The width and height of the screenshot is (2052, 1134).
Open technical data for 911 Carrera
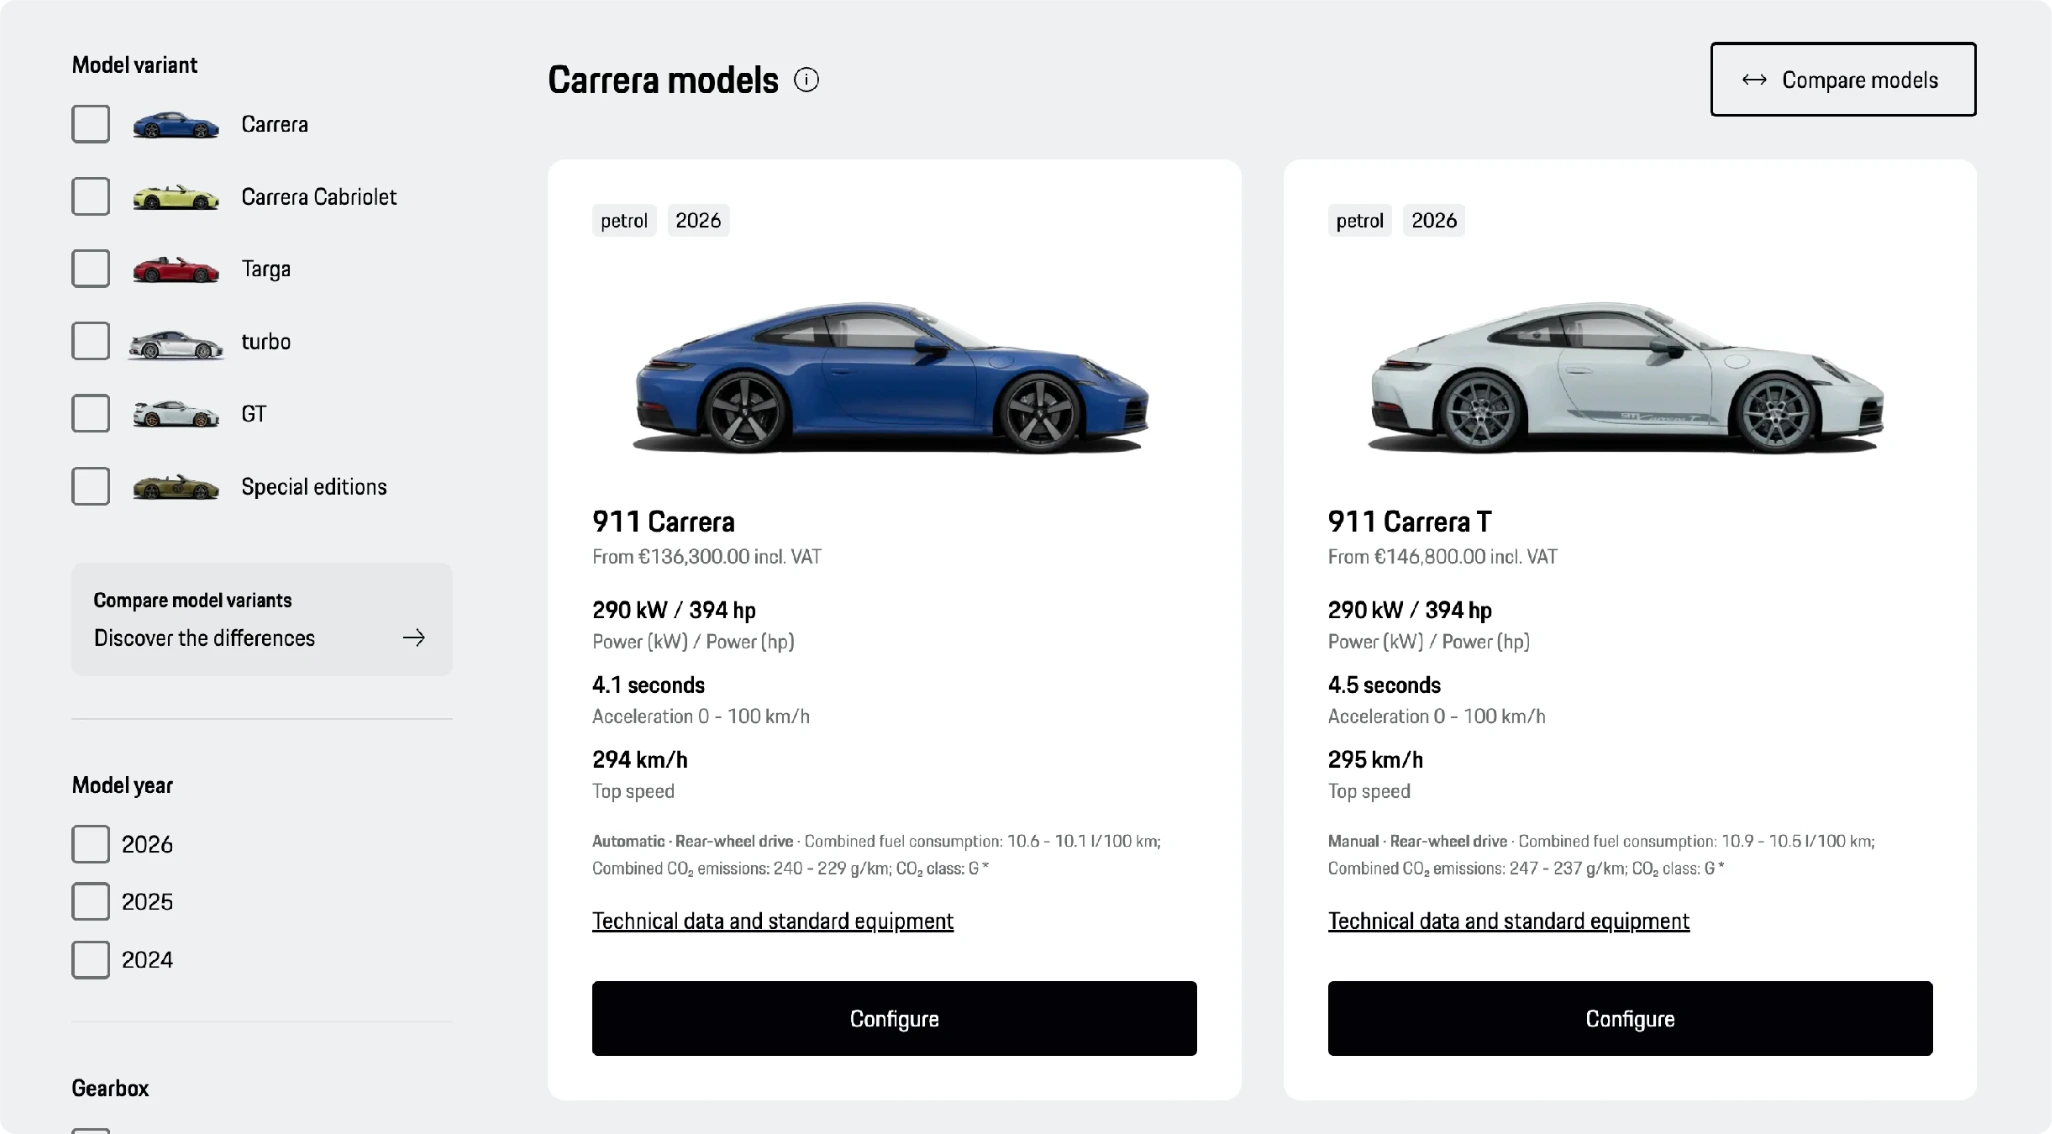[772, 921]
